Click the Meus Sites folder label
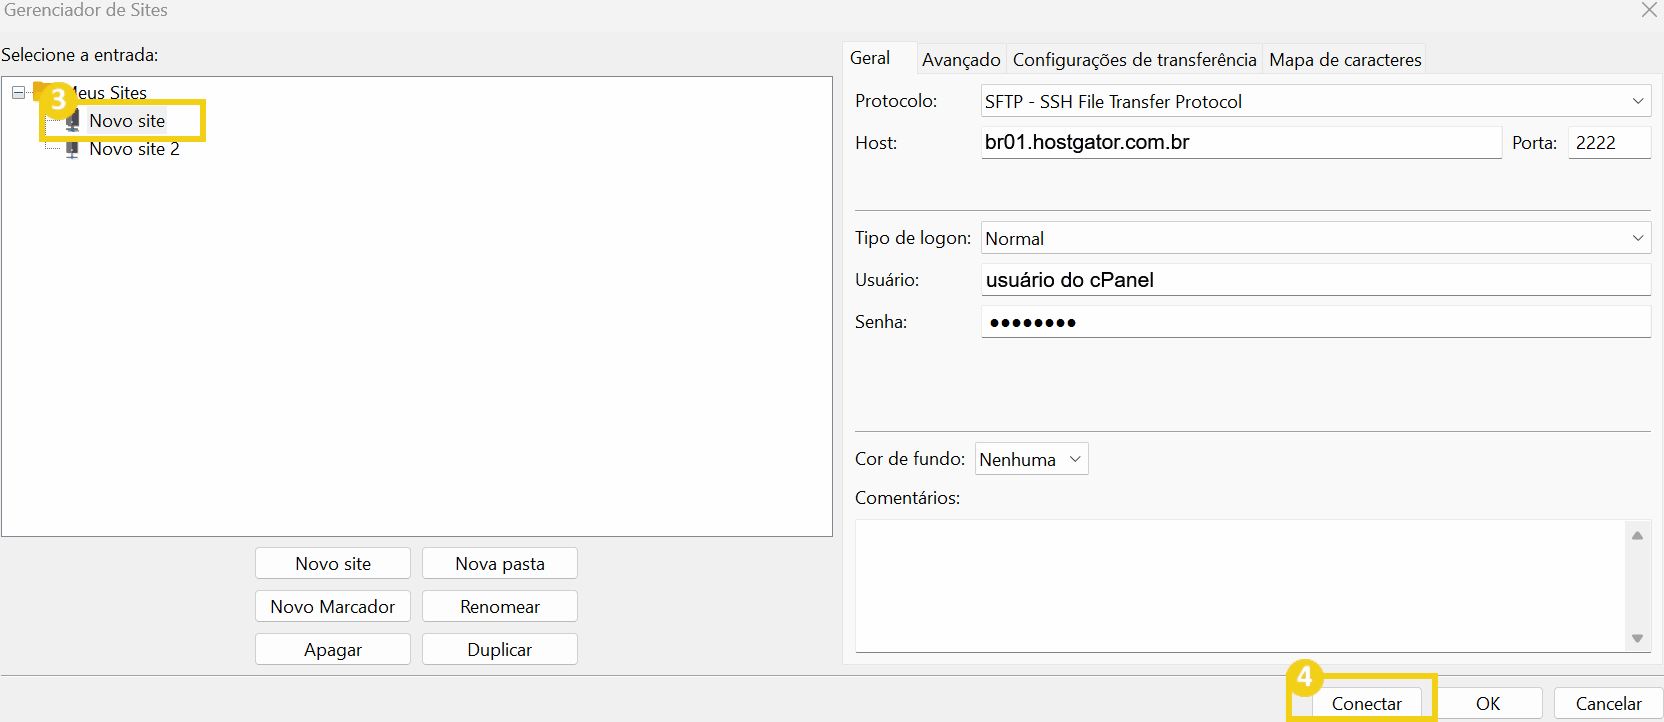This screenshot has width=1664, height=722. [x=108, y=93]
